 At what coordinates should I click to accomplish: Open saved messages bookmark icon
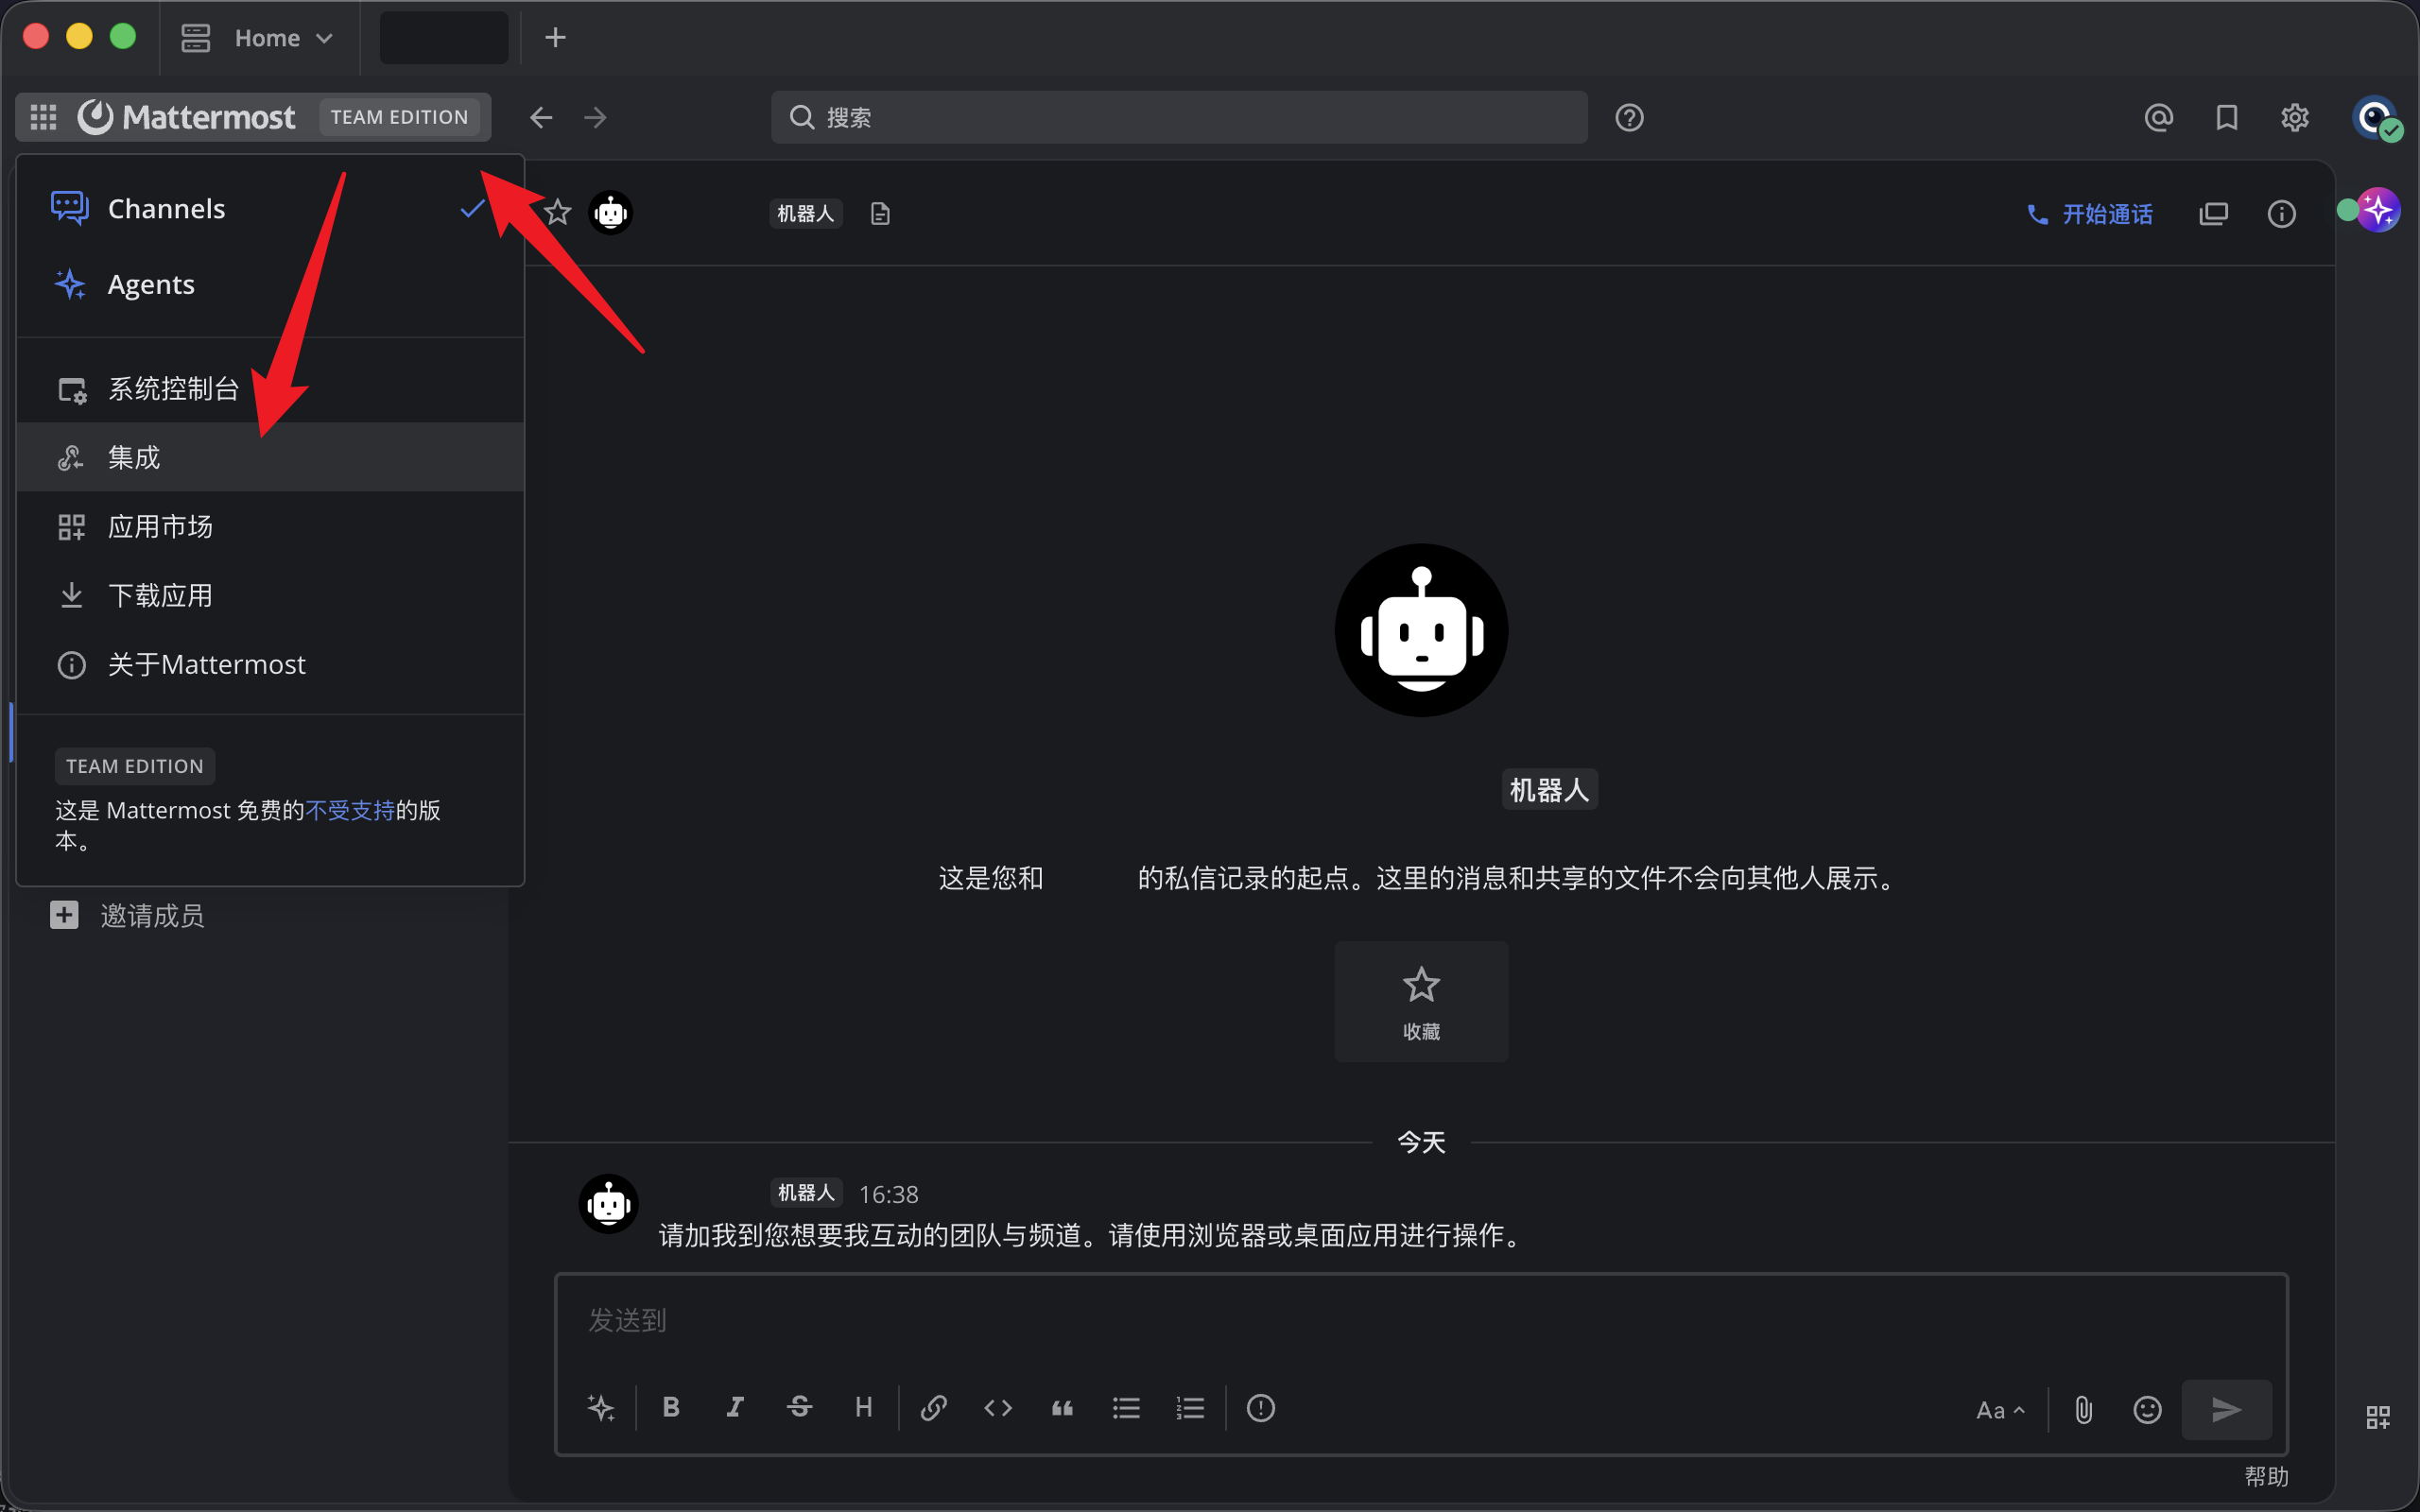2227,117
